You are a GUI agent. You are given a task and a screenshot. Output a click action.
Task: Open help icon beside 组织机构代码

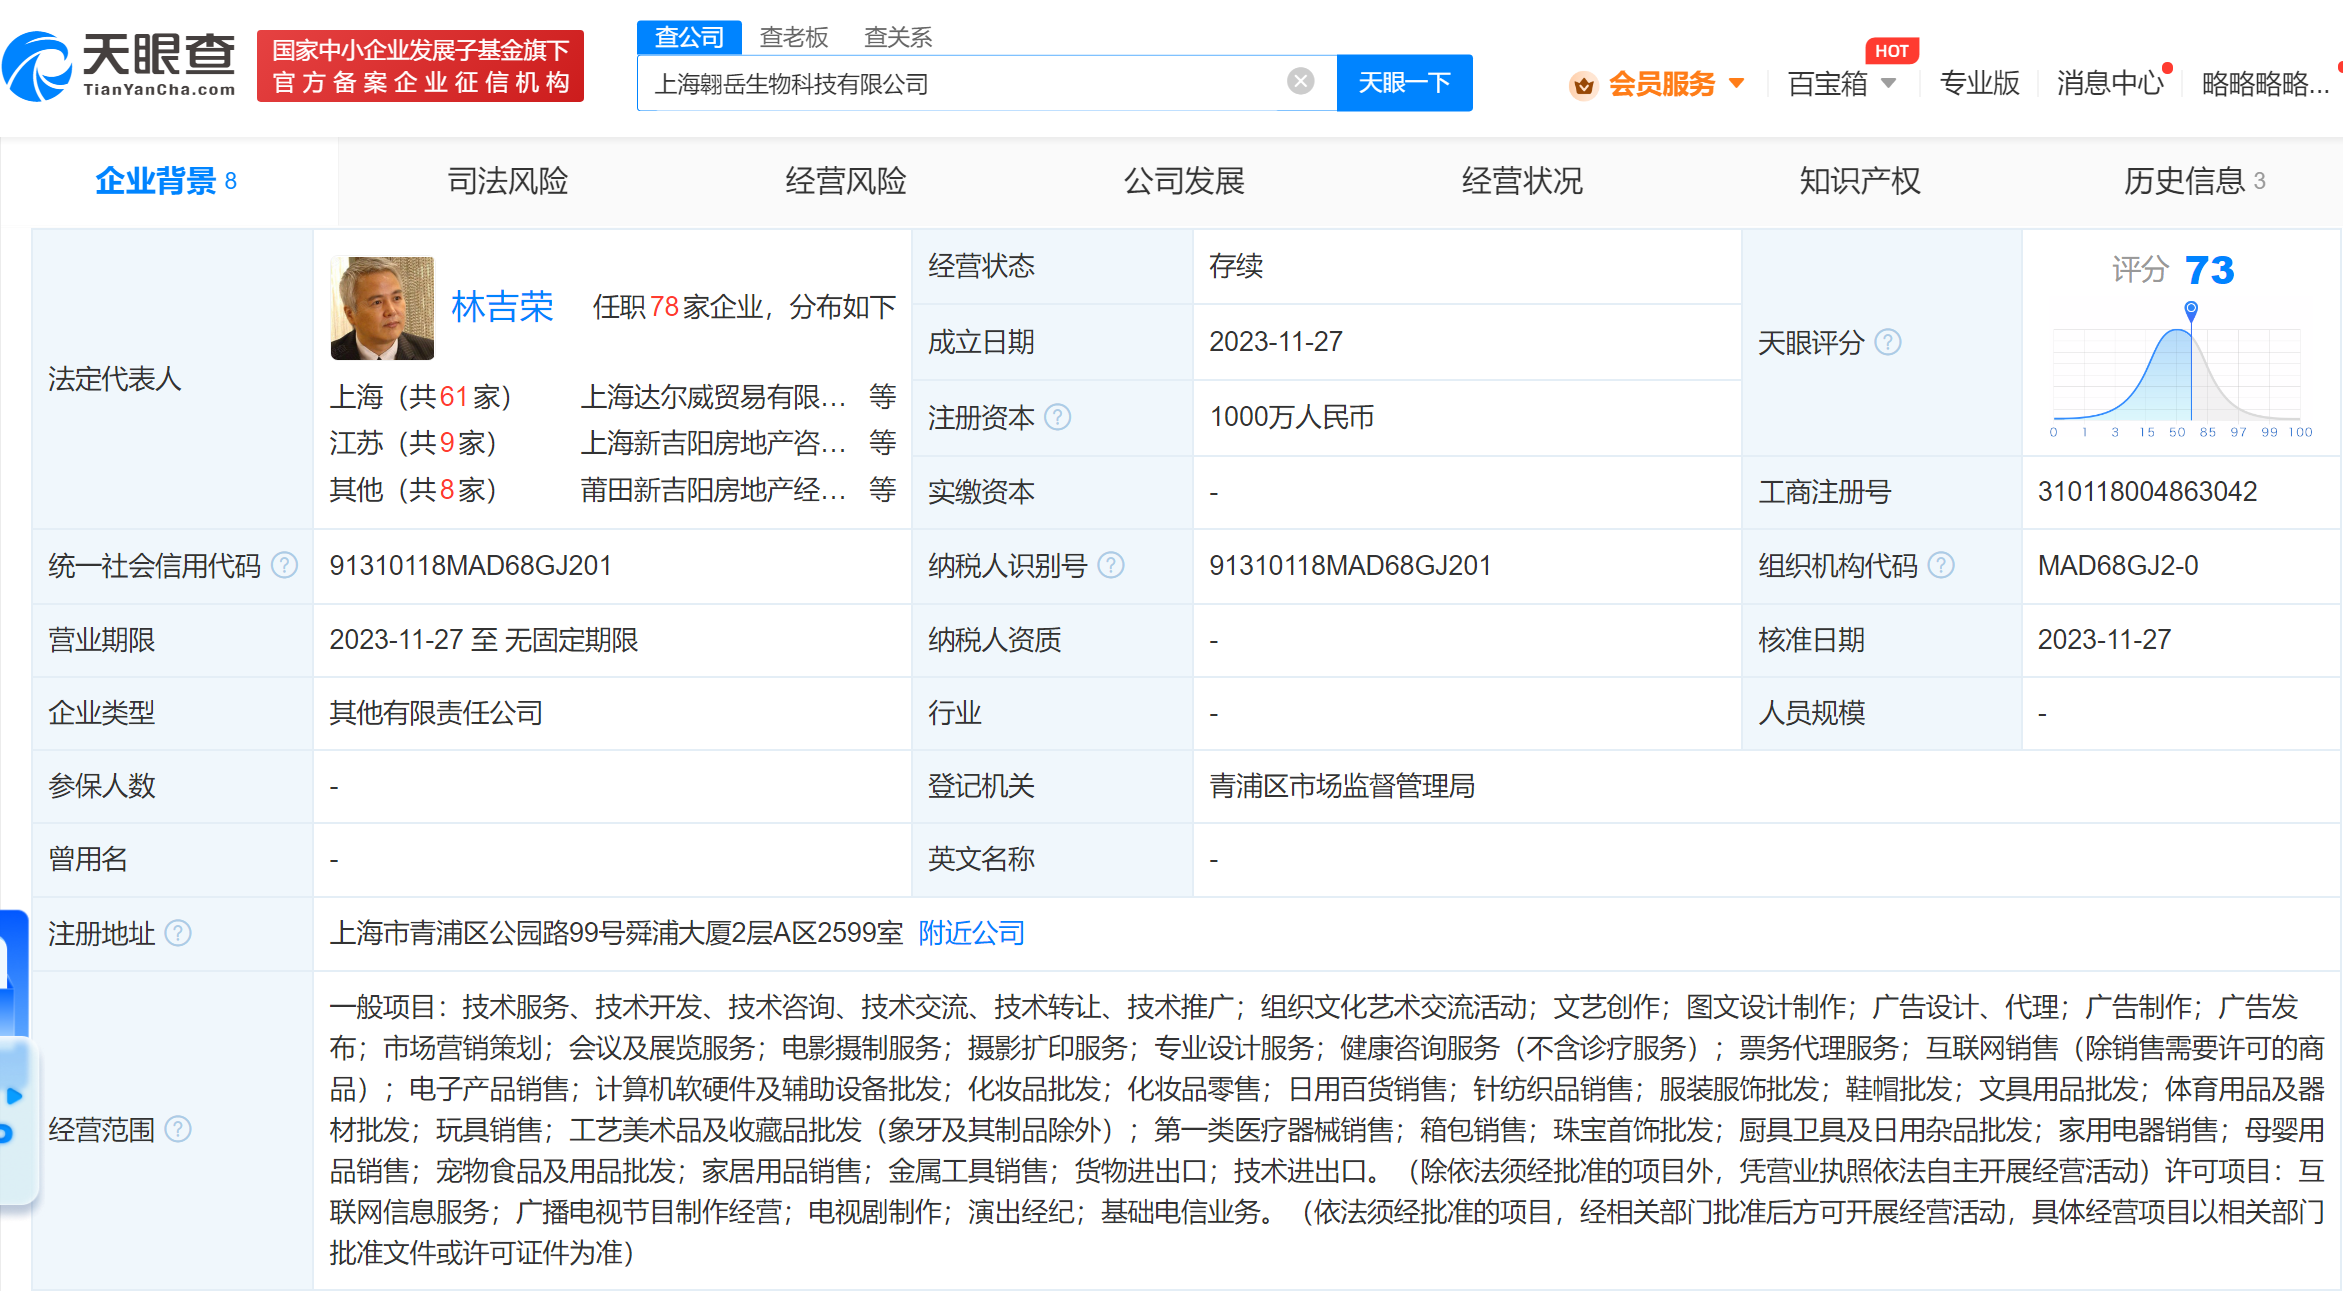click(x=1941, y=566)
